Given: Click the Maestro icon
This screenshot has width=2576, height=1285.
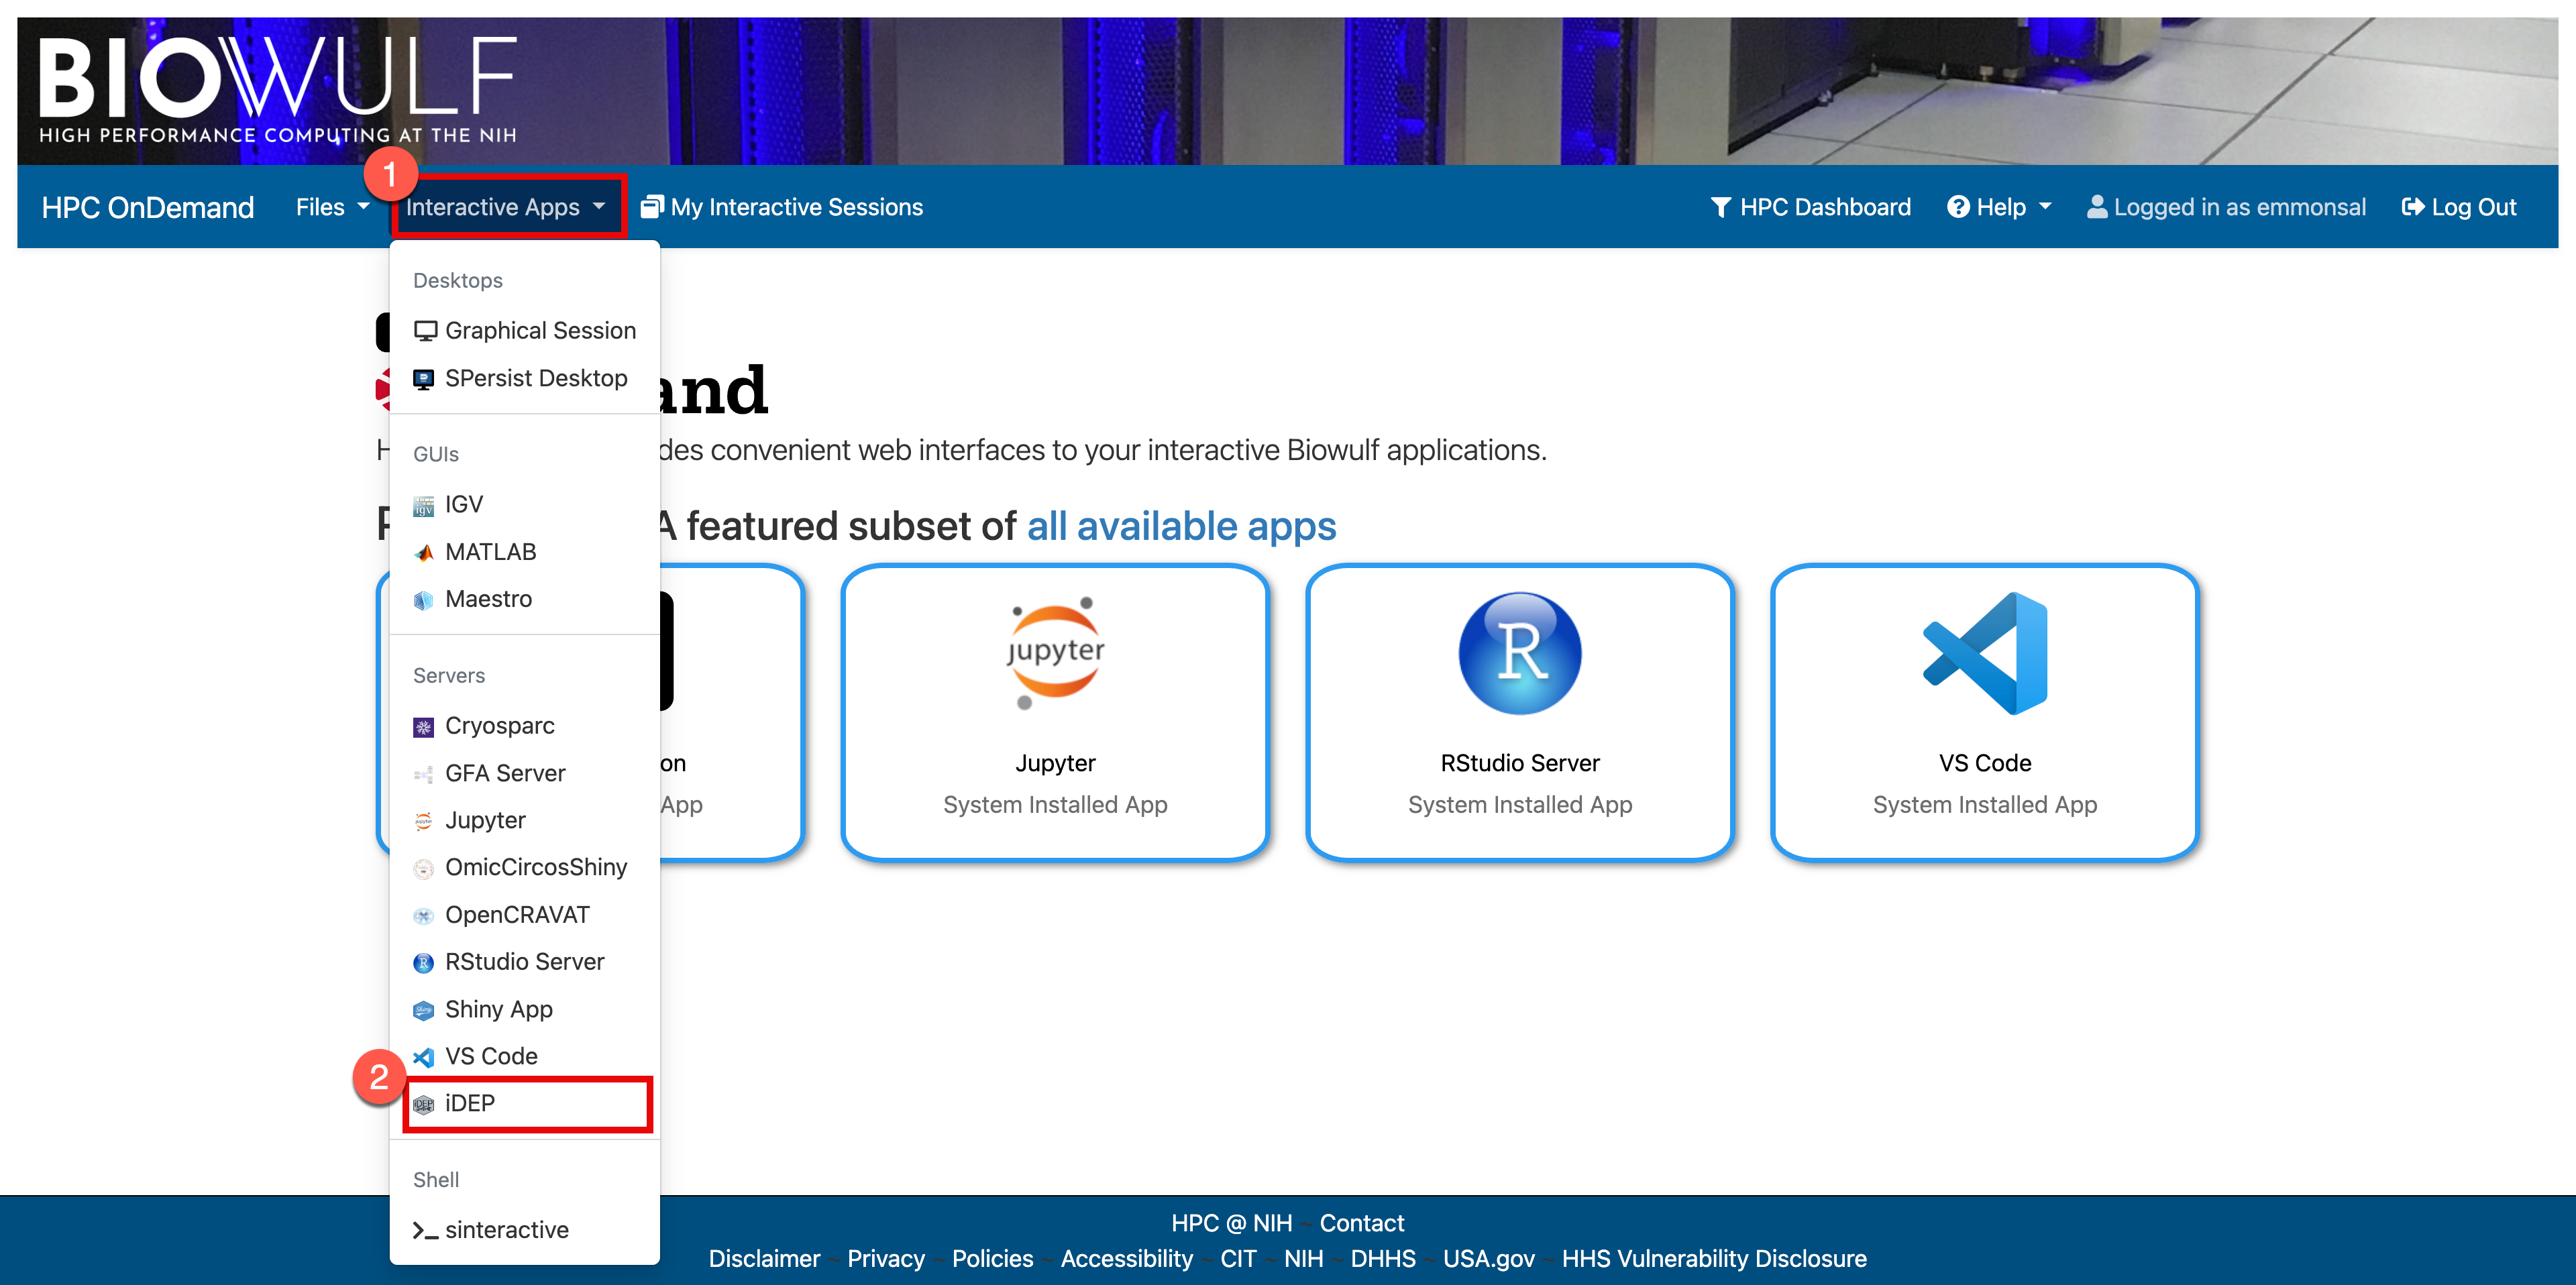Looking at the screenshot, I should click(x=424, y=600).
